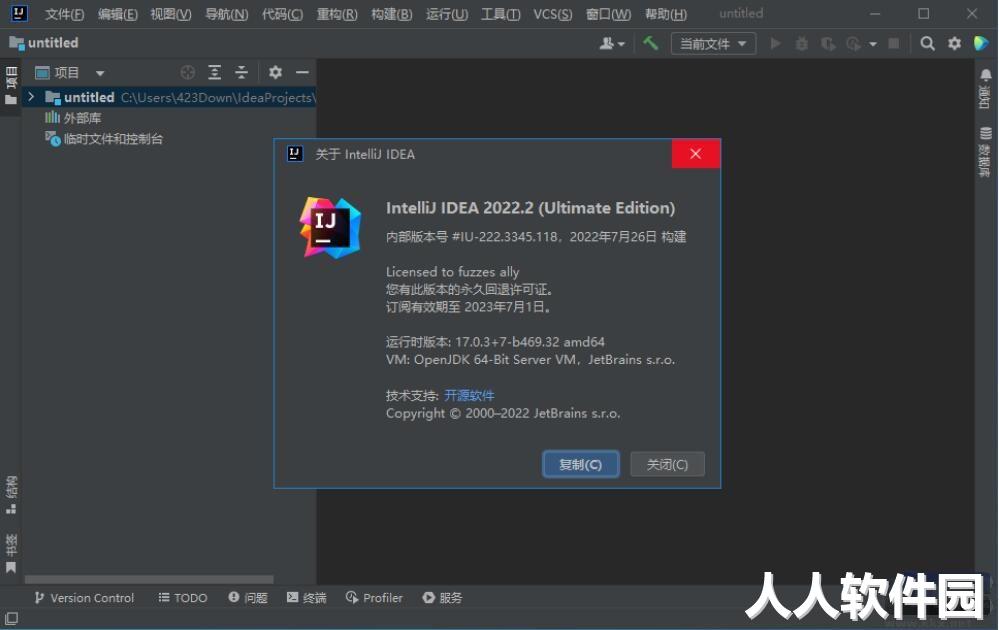Screen dimensions: 999x630
Task: Click the Close button in about dialog
Action: (x=667, y=464)
